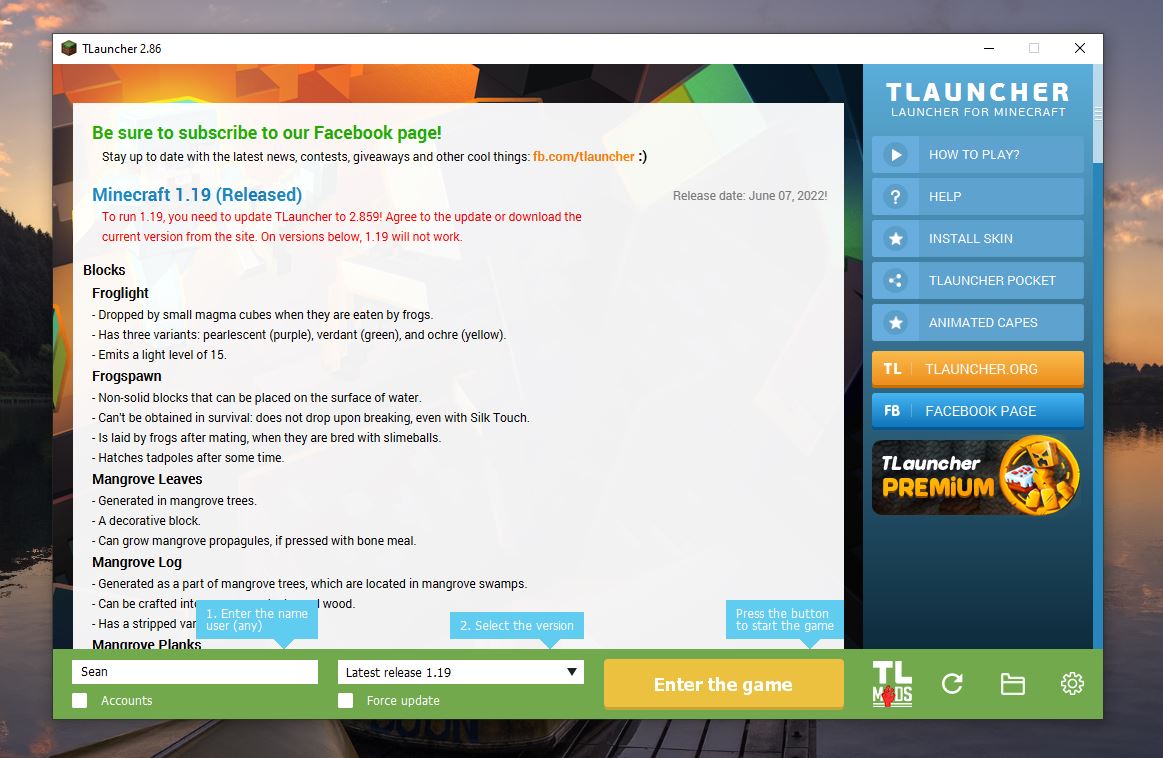
Task: Open the FACEBOOK PAGE link
Action: [977, 410]
